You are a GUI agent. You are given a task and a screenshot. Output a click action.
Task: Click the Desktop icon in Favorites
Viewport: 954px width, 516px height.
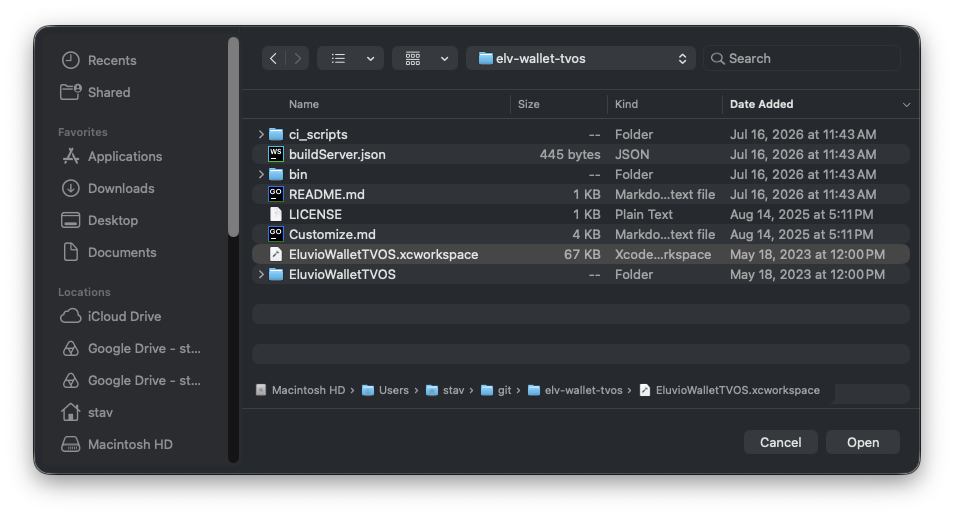(x=71, y=220)
